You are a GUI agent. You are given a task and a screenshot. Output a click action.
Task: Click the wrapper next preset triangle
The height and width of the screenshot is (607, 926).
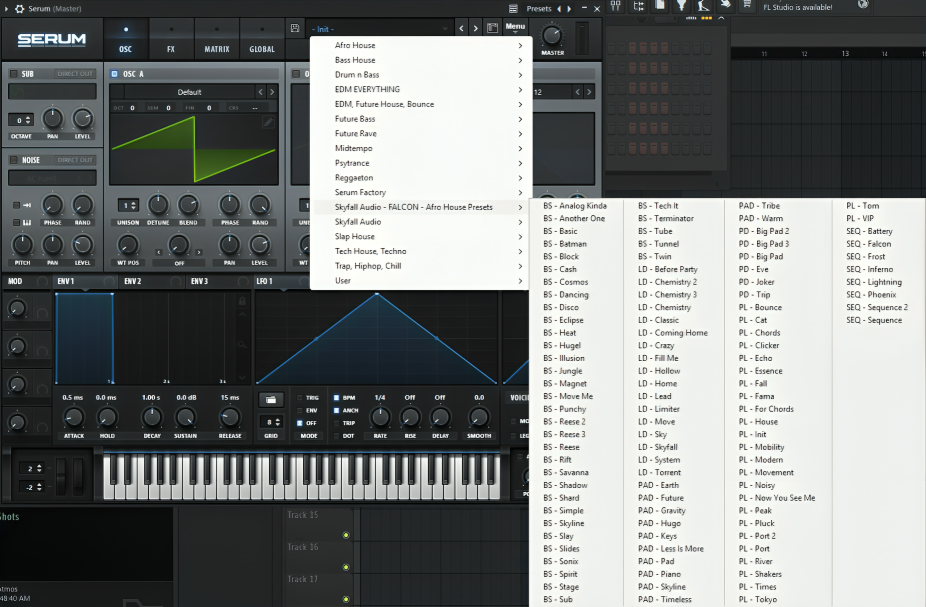[x=569, y=8]
